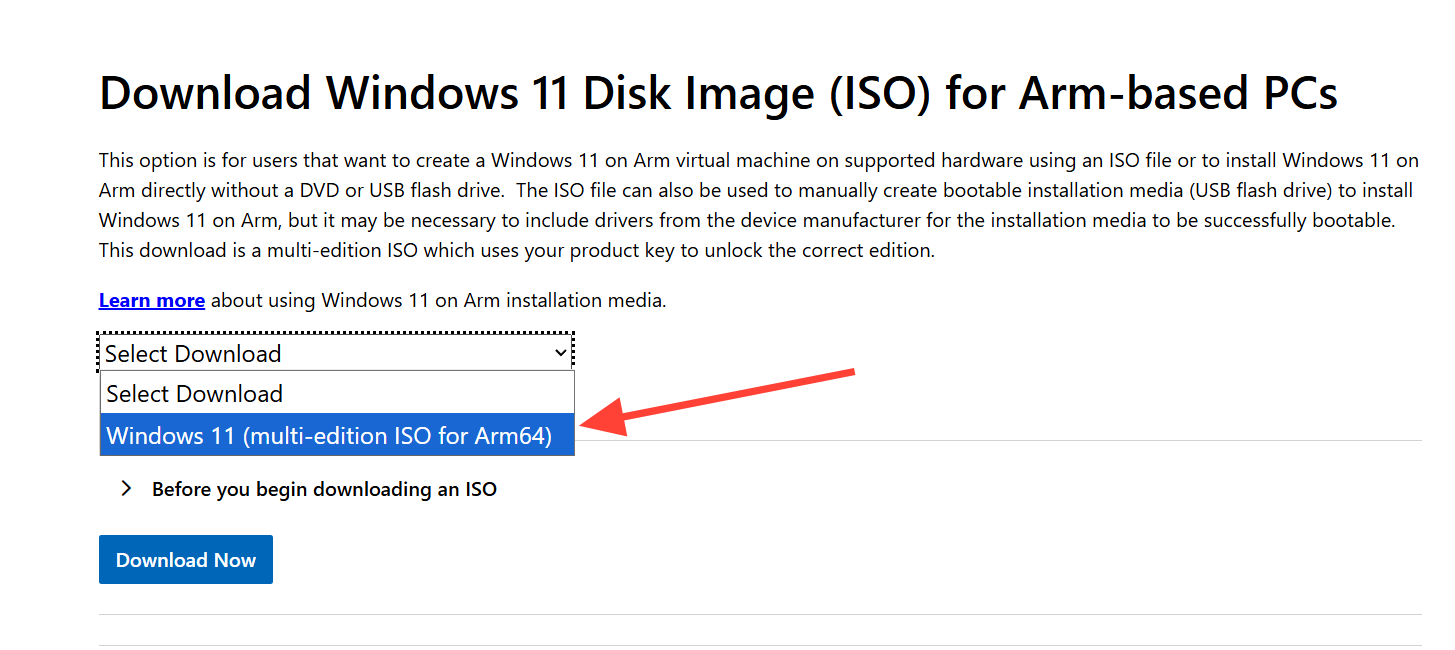
Task: Click the chevron arrow in Select Download box
Action: tap(561, 353)
